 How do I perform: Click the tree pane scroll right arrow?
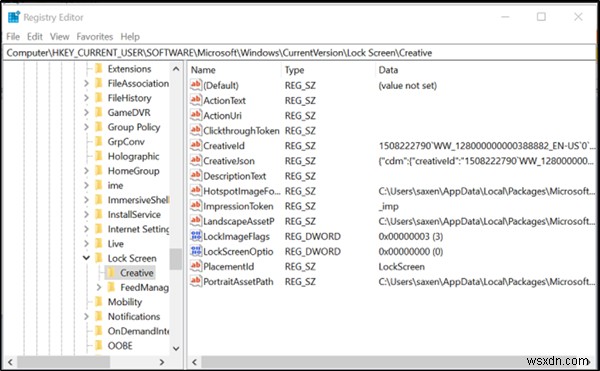162,362
